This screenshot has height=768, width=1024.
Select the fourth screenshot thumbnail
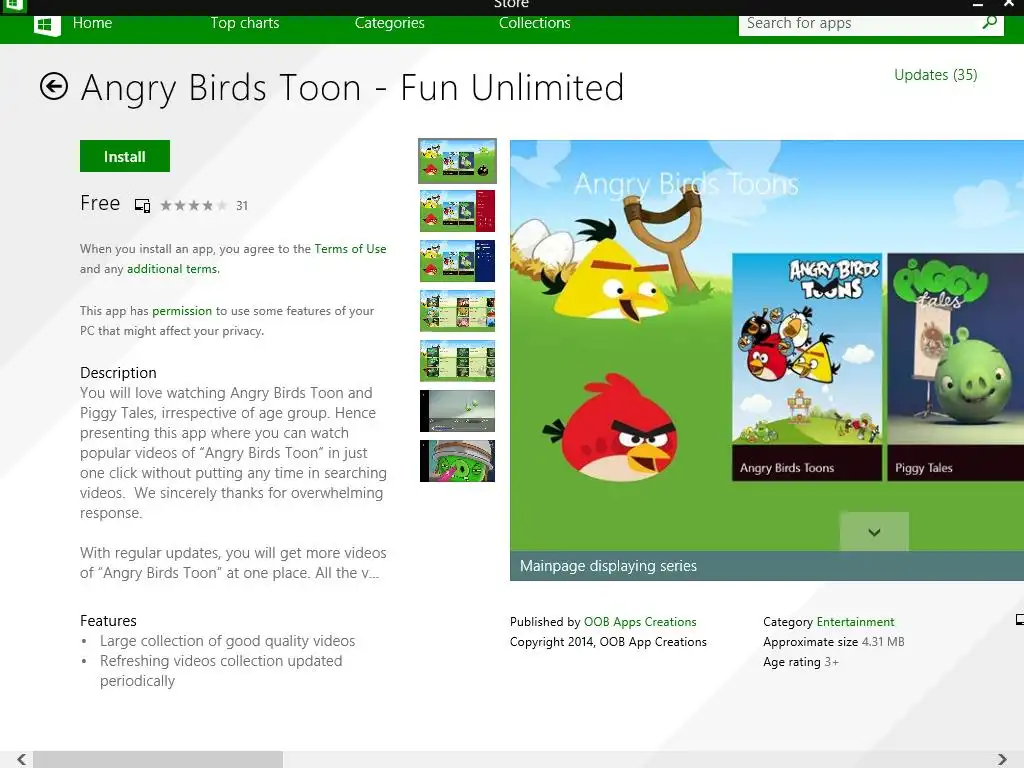(457, 311)
